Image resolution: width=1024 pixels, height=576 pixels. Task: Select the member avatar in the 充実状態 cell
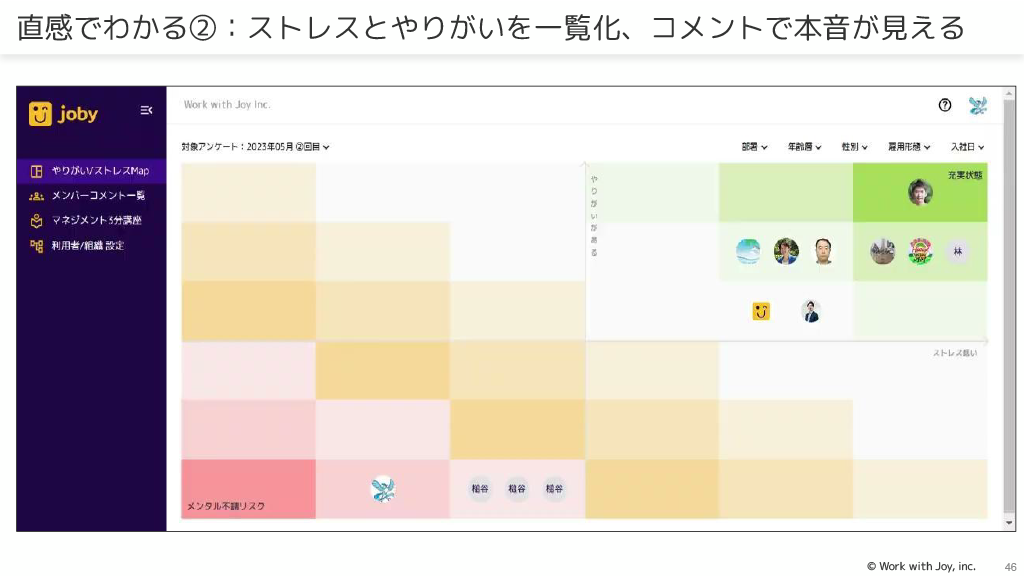coord(920,192)
